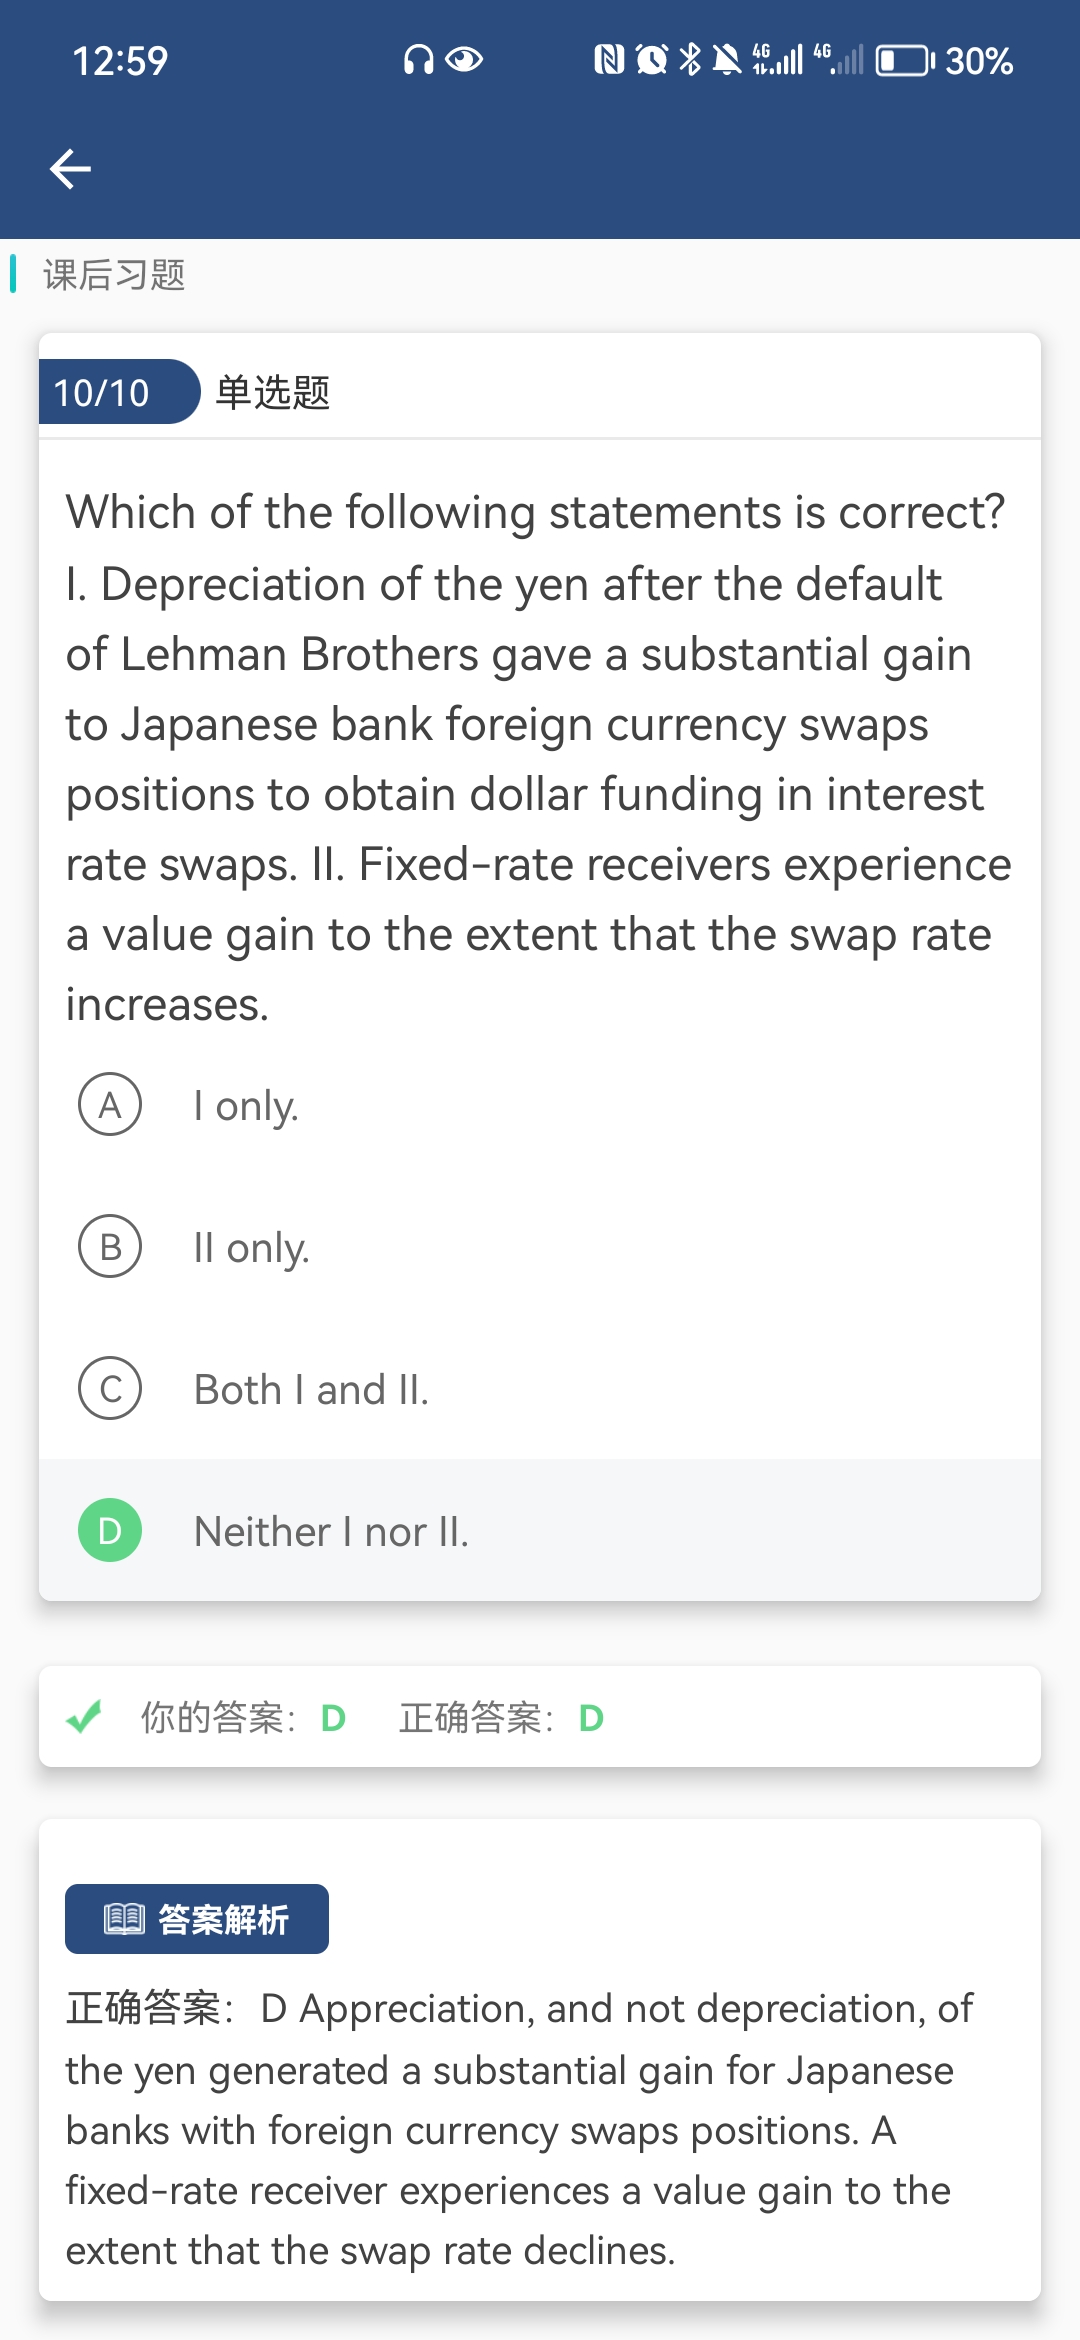Tap the 正确答案 D result text
The image size is (1080, 2340).
click(502, 1718)
